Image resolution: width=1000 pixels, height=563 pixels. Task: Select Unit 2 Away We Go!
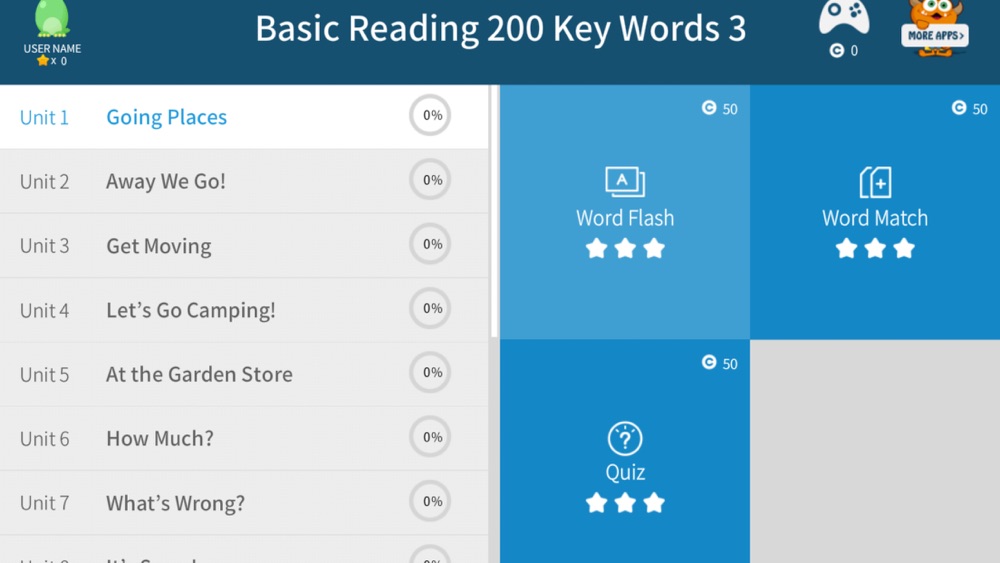click(x=244, y=181)
